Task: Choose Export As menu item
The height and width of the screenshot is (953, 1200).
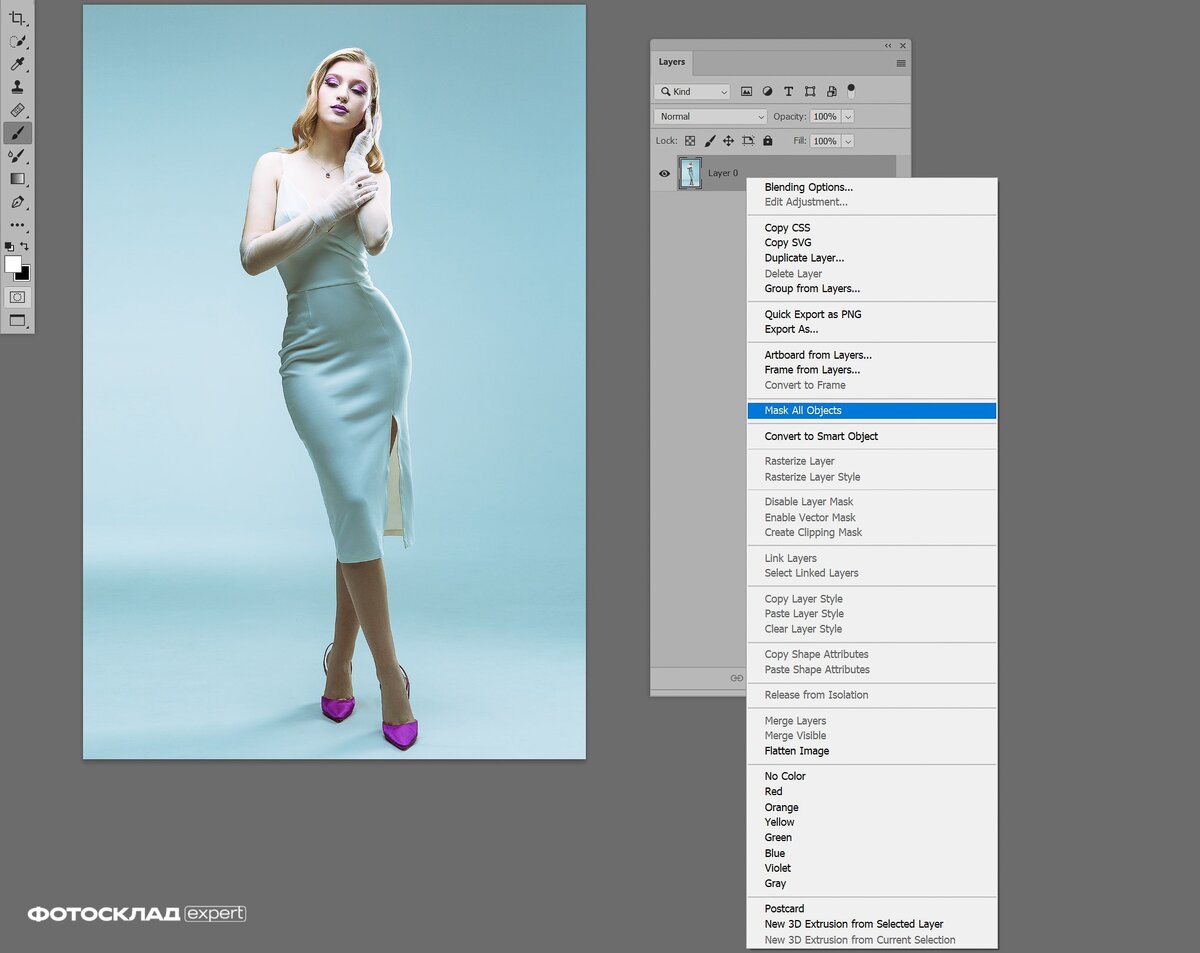Action: [x=791, y=329]
